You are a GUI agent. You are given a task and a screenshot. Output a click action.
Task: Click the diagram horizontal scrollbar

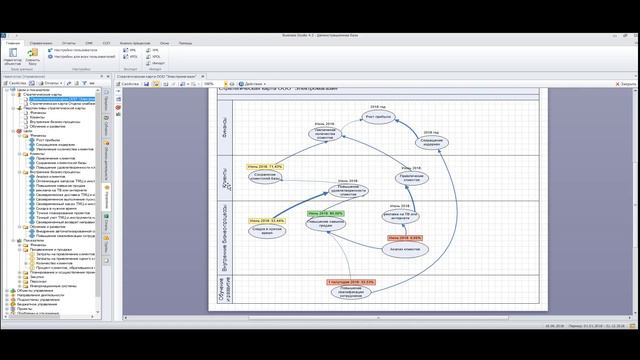pos(378,317)
